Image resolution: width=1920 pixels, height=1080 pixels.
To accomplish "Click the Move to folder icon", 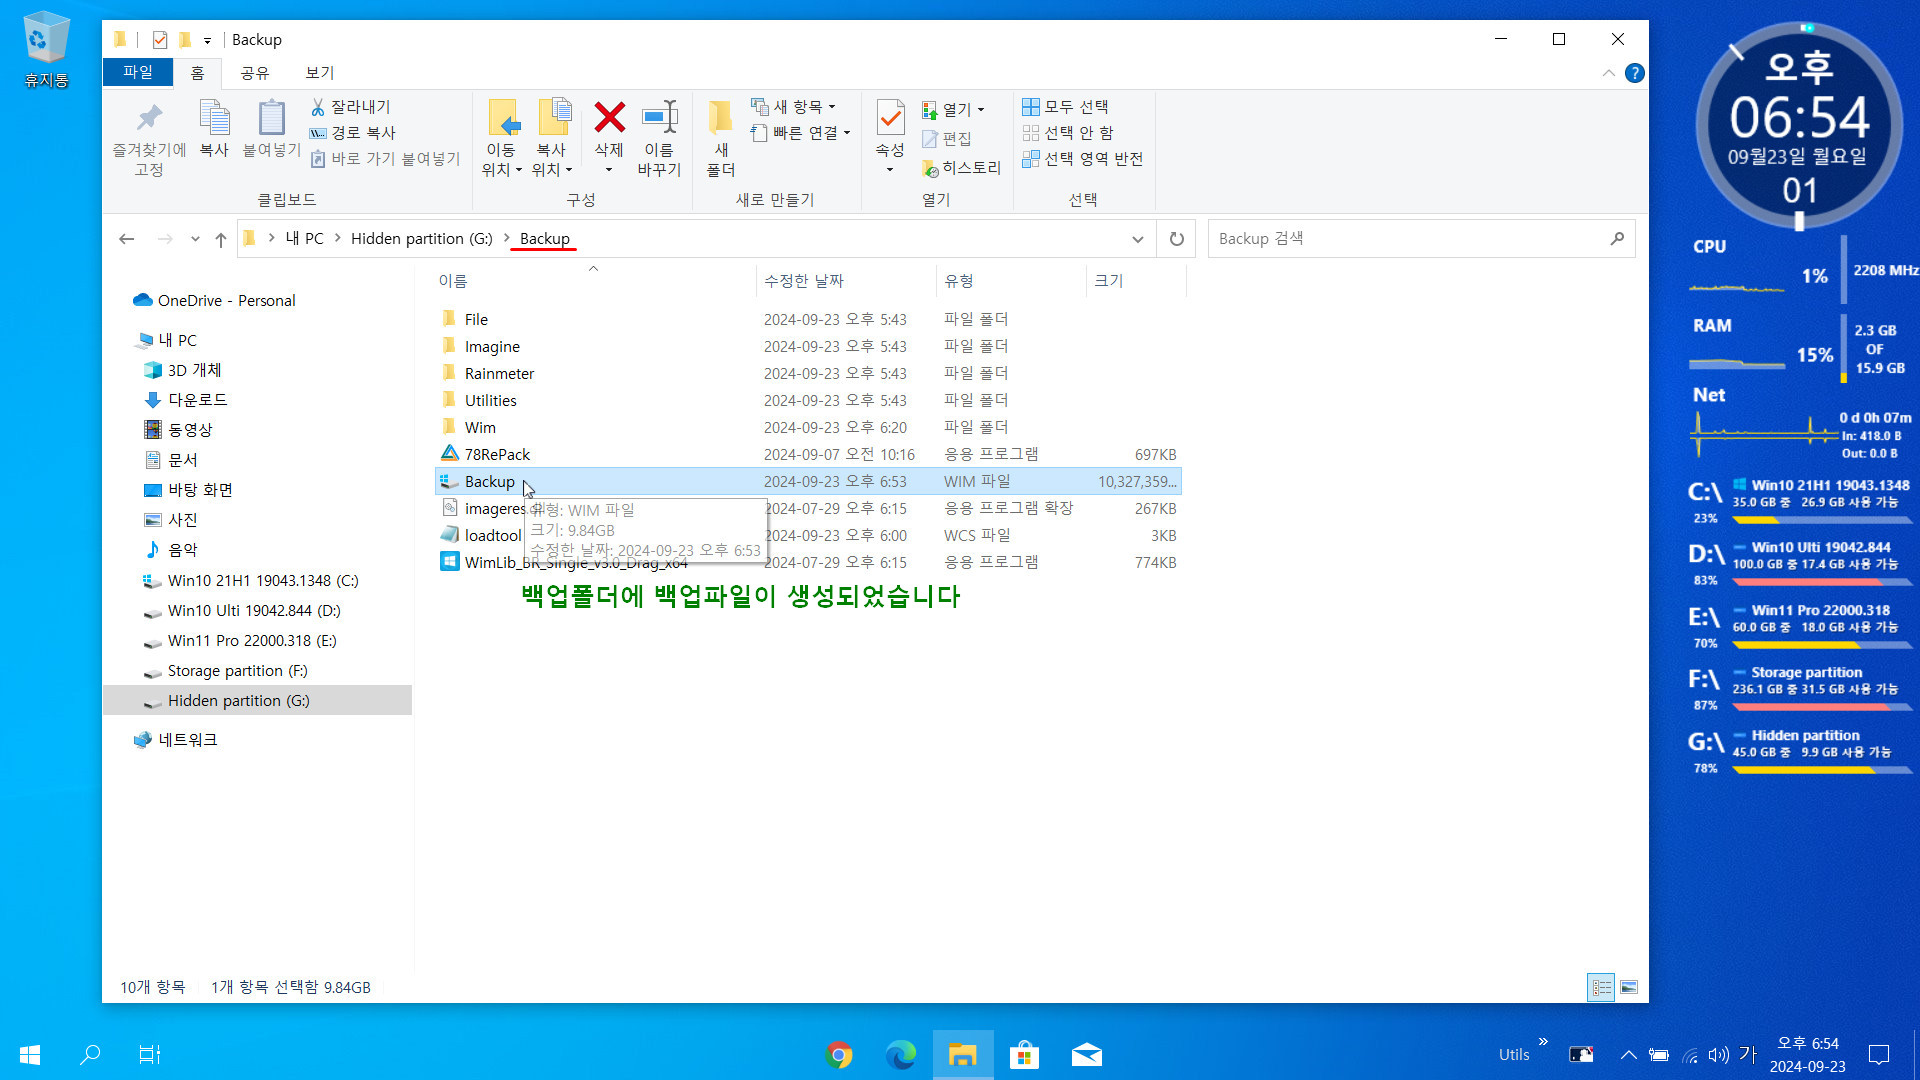I will coord(503,118).
